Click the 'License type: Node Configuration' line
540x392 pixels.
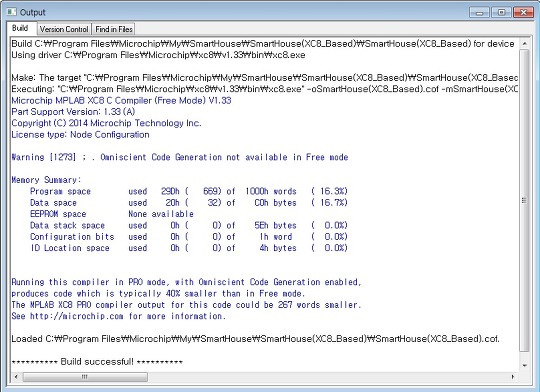click(80, 134)
